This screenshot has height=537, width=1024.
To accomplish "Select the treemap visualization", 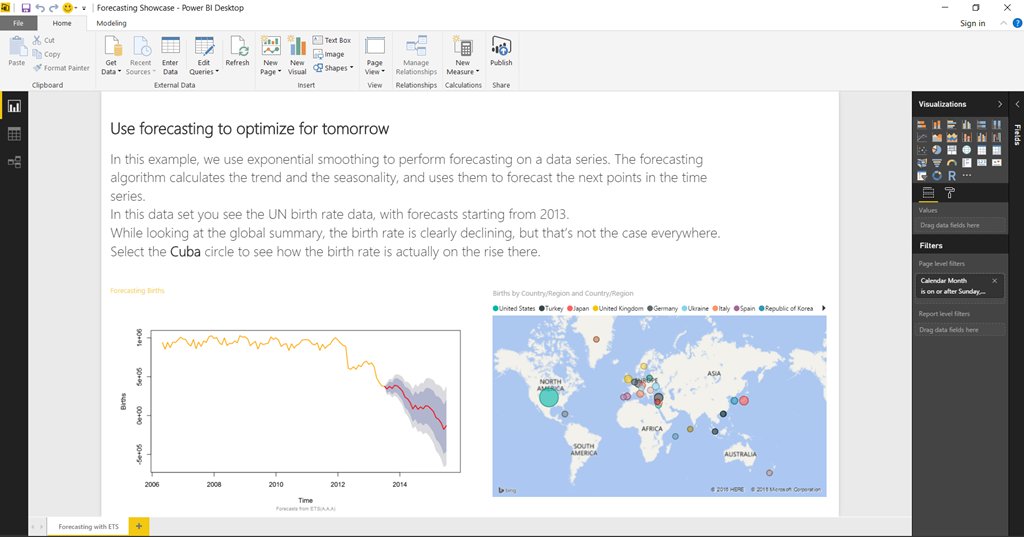I will [x=952, y=150].
